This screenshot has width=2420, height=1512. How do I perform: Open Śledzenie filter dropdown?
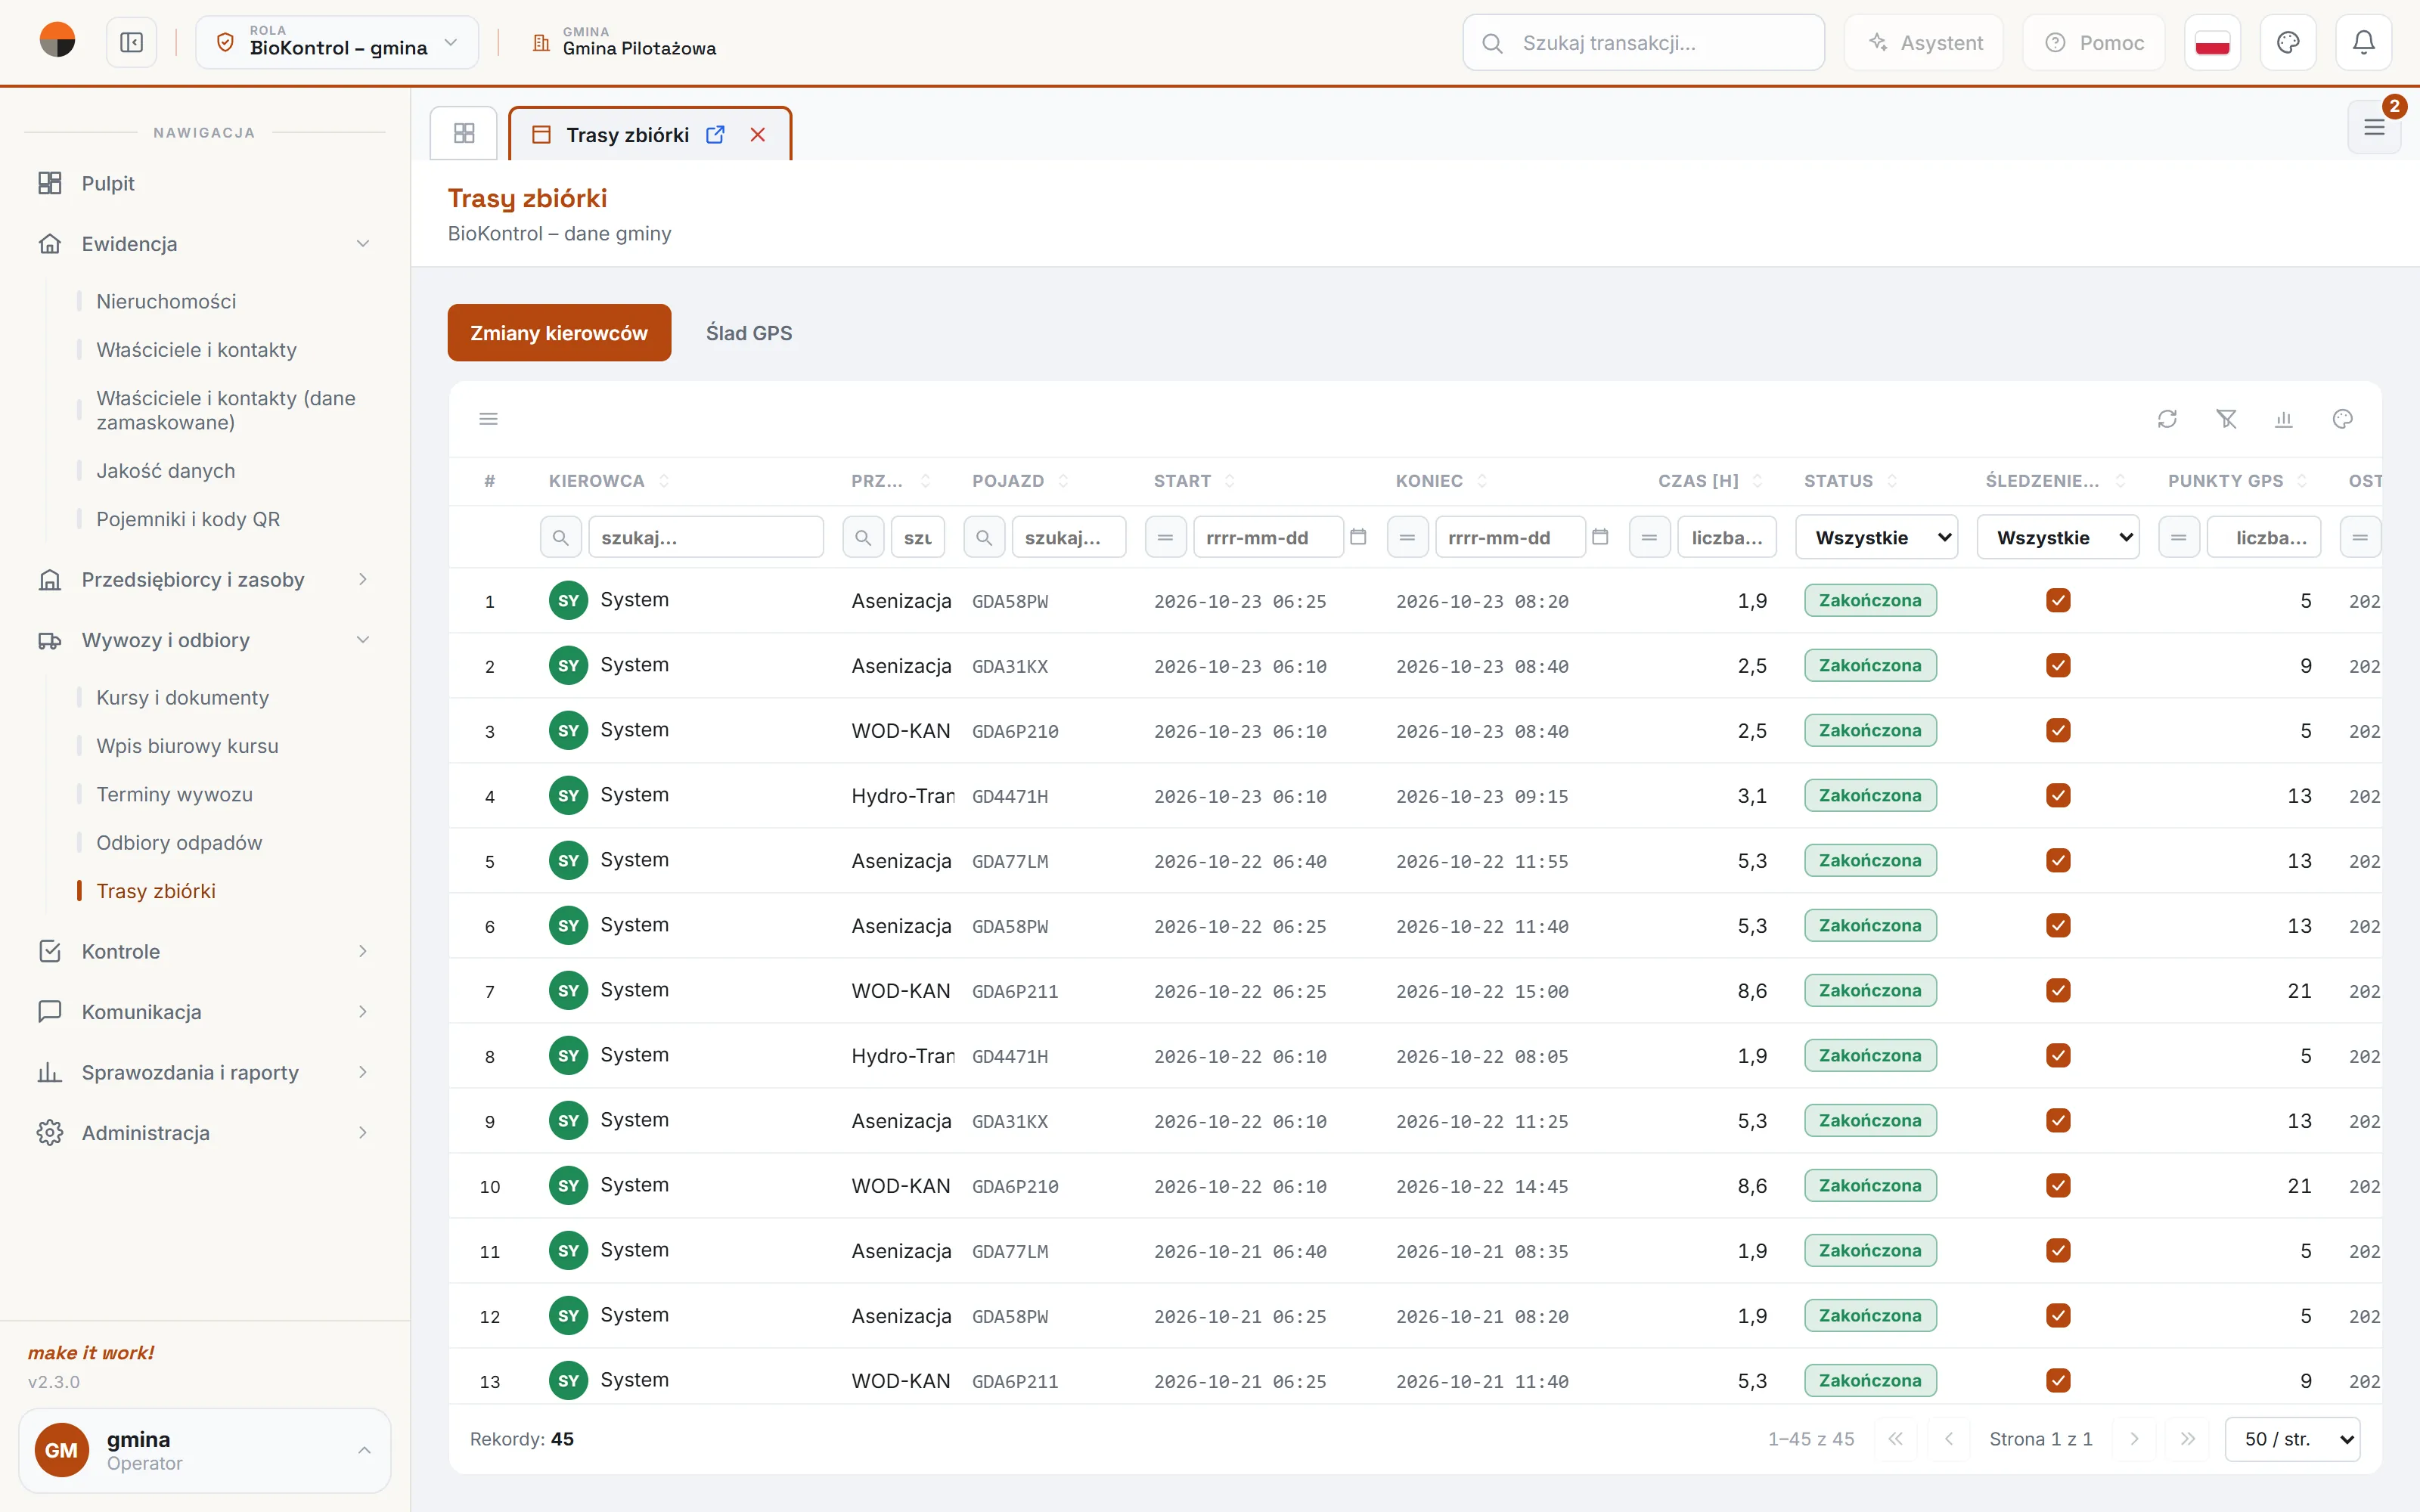click(x=2058, y=537)
